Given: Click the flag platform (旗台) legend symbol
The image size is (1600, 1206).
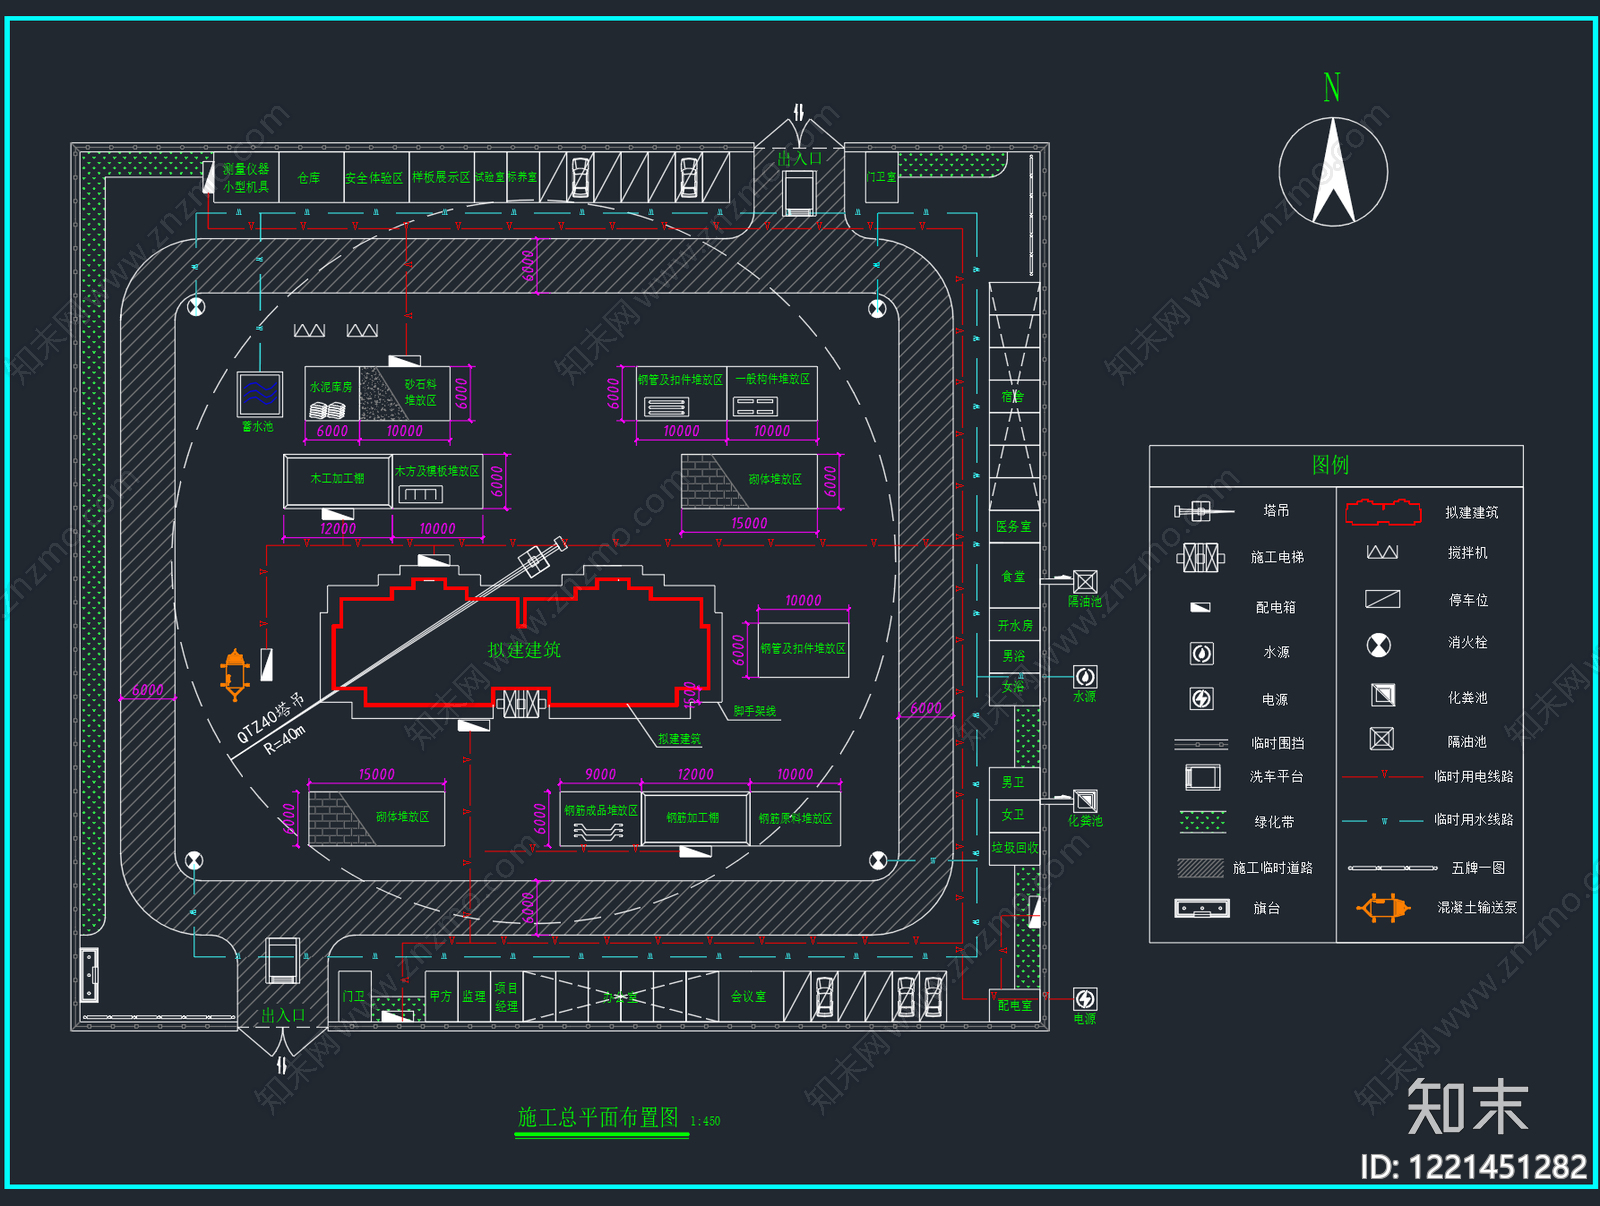Looking at the screenshot, I should pos(1202,908).
